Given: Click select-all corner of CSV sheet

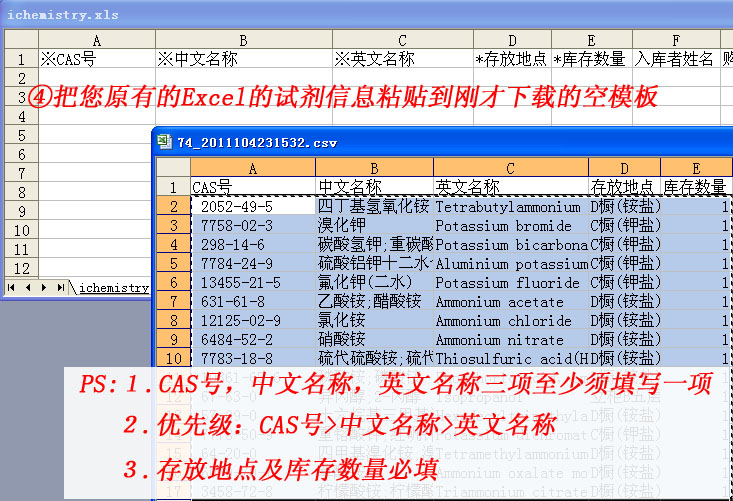Looking at the screenshot, I should [172, 168].
